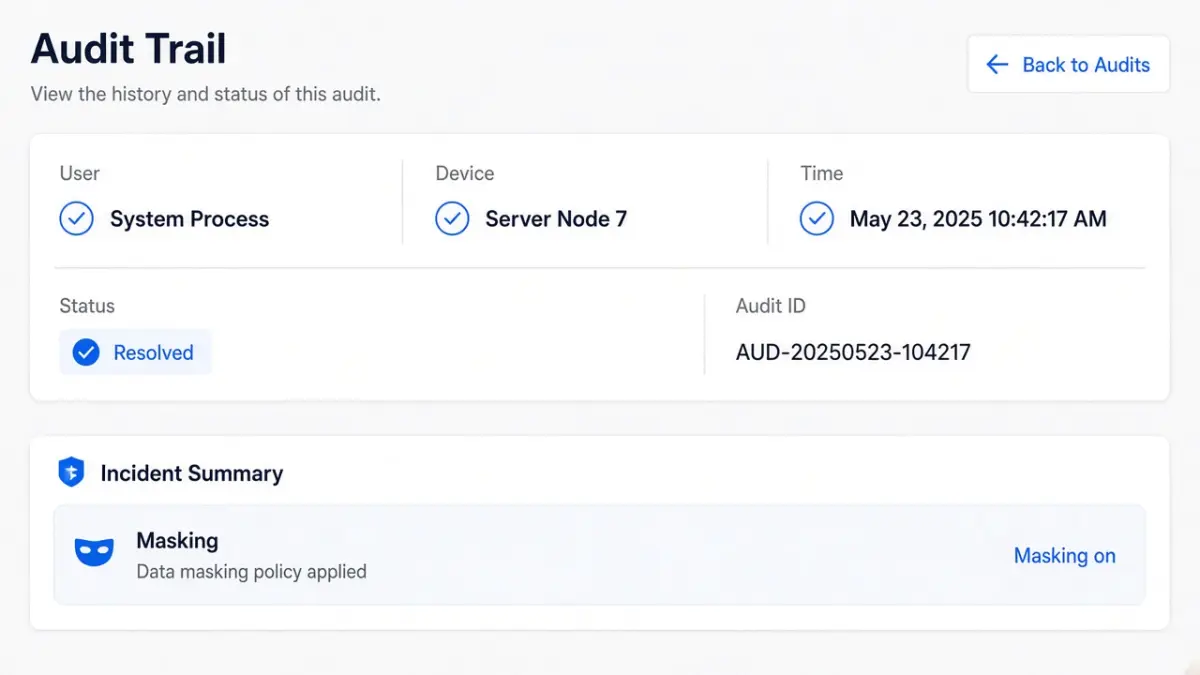Click the Status field label
Screen dimensions: 1200x675
[87, 306]
